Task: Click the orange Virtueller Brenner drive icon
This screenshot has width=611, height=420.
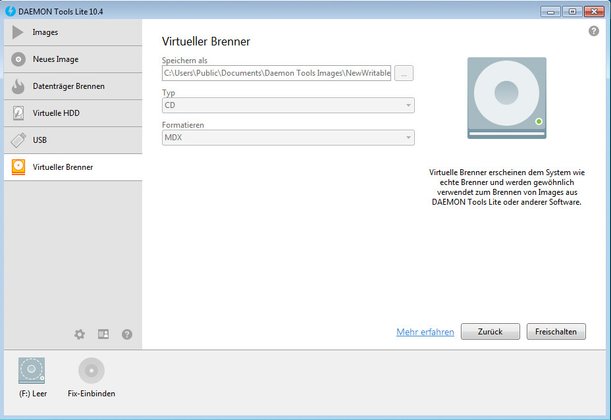Action: (x=18, y=167)
